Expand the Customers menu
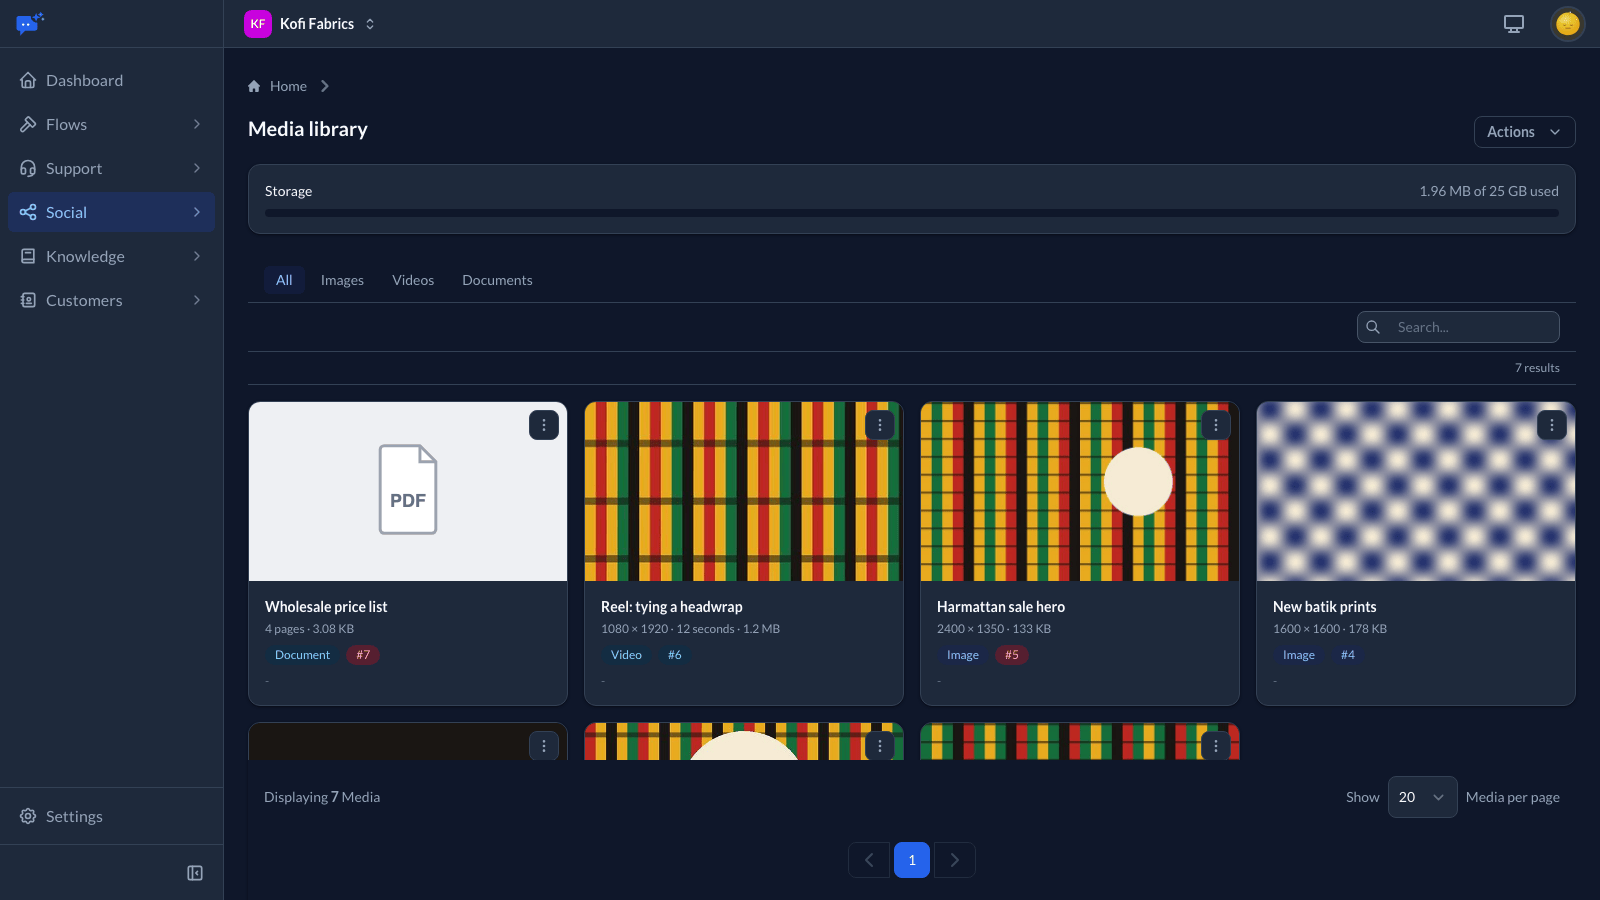1600x900 pixels. pyautogui.click(x=111, y=300)
